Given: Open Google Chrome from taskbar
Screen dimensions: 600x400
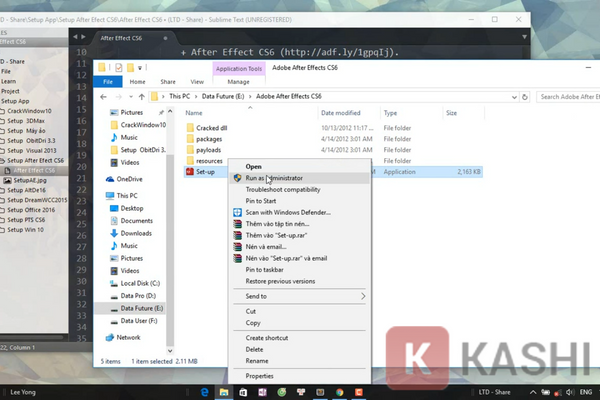Looking at the screenshot, I should point(339,392).
